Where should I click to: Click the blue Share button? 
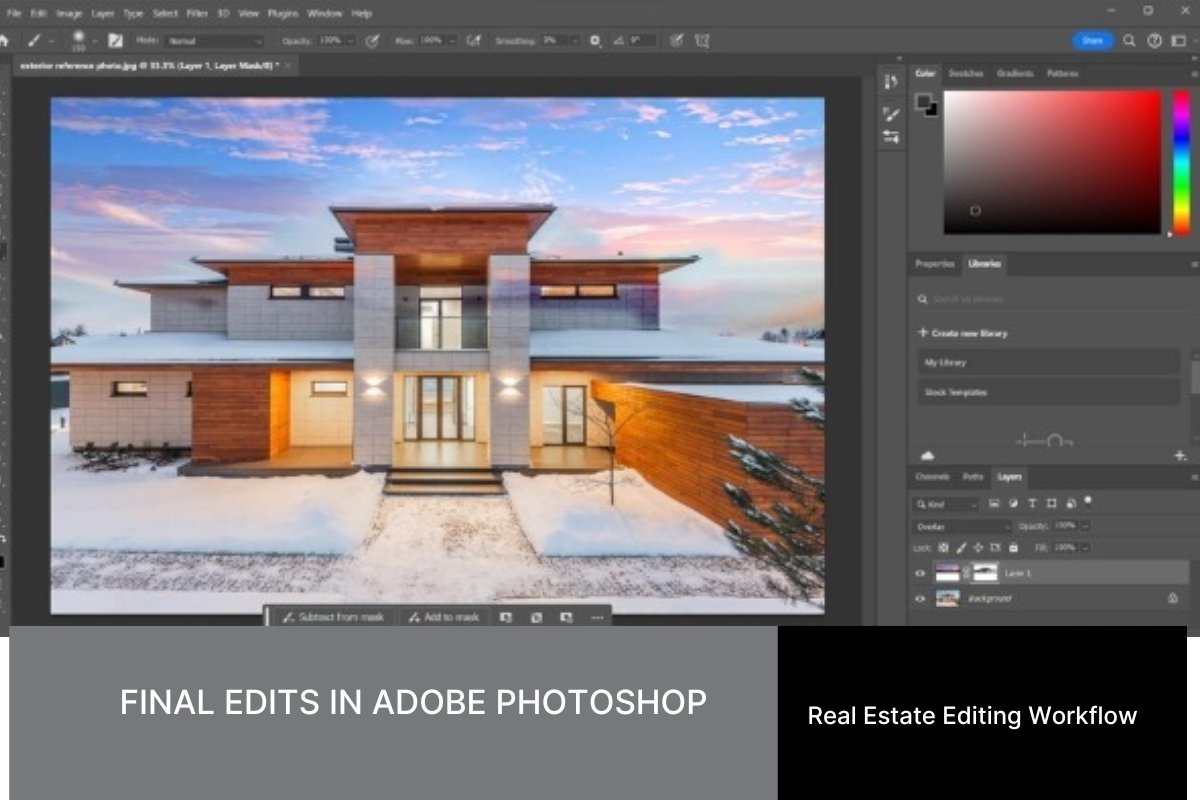point(1093,41)
